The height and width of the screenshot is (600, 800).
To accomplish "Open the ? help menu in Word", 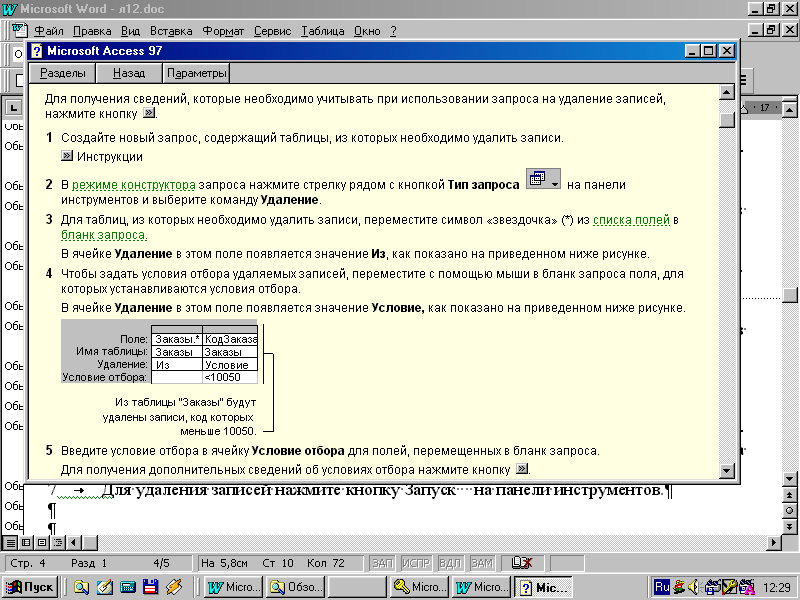I will tap(393, 31).
